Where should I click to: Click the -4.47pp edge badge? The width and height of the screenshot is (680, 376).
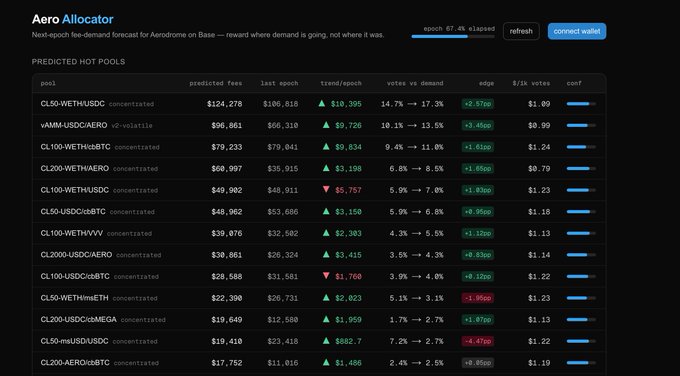point(477,341)
